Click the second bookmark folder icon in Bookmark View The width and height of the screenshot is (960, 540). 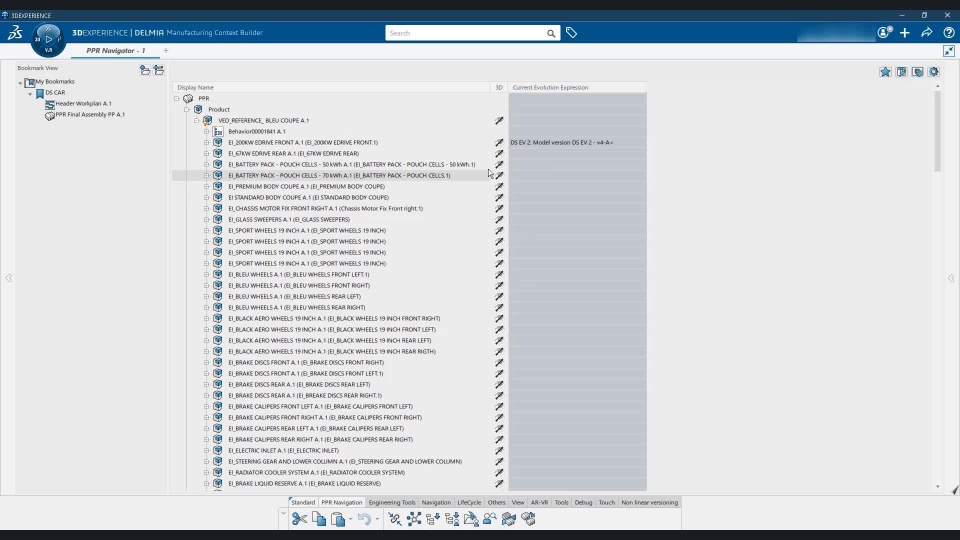[x=159, y=70]
